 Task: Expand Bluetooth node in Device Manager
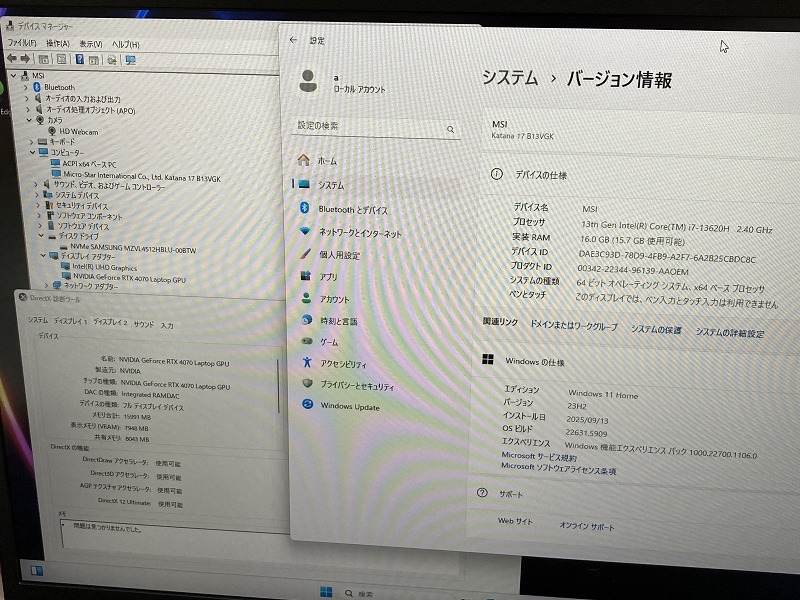coord(26,87)
